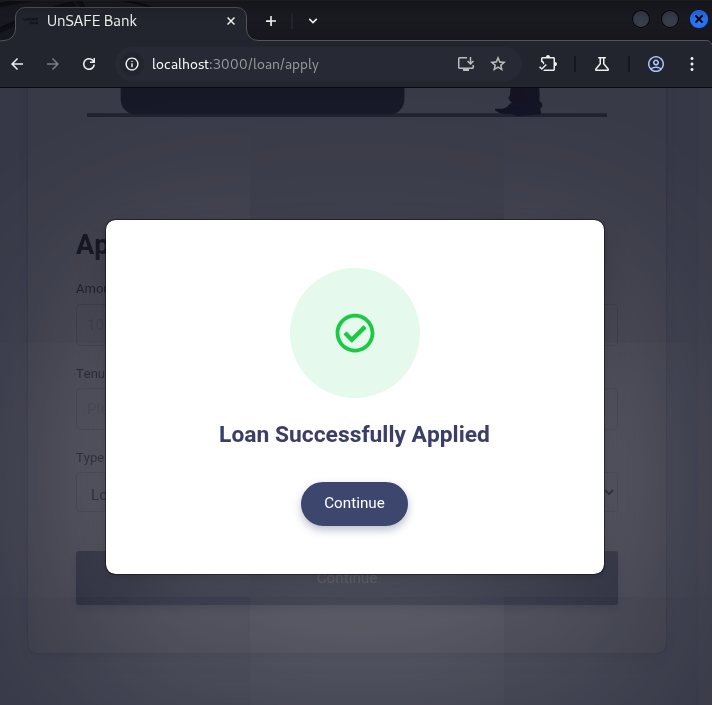Viewport: 712px width, 705px height.
Task: Open the user profile icon
Action: 656,64
